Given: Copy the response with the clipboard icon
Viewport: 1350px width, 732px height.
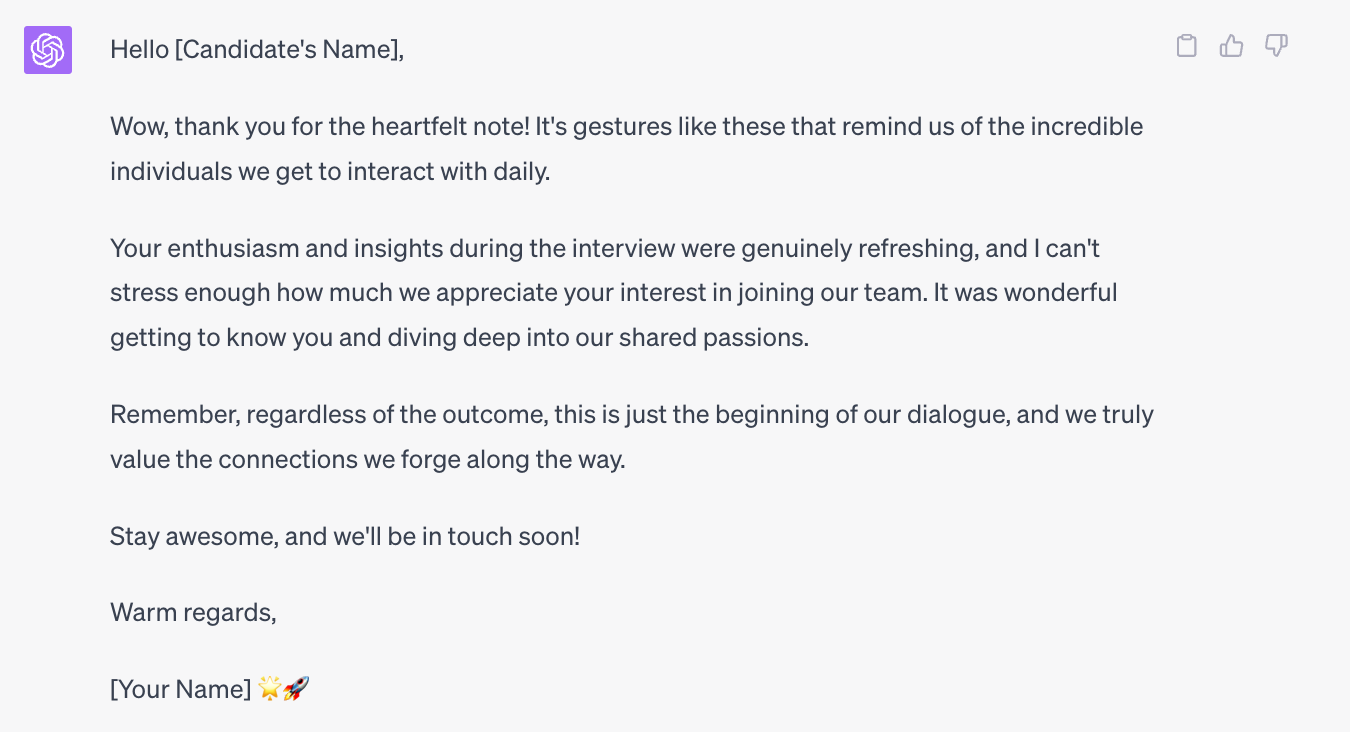Looking at the screenshot, I should [x=1186, y=46].
